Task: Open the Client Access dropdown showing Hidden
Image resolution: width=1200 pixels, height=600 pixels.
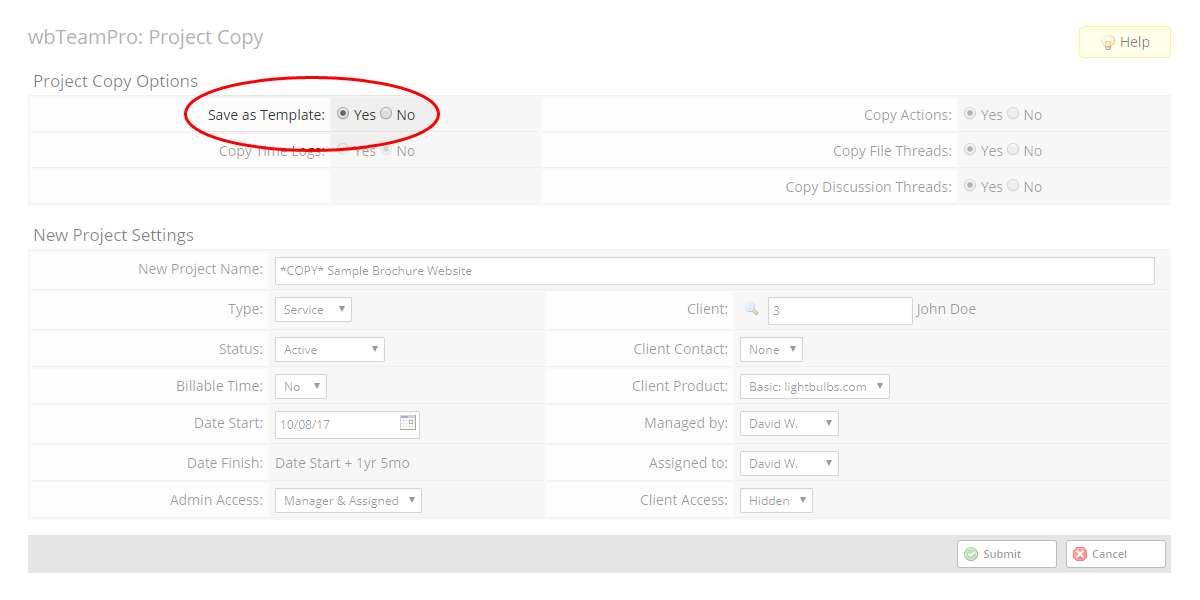Action: coord(776,500)
